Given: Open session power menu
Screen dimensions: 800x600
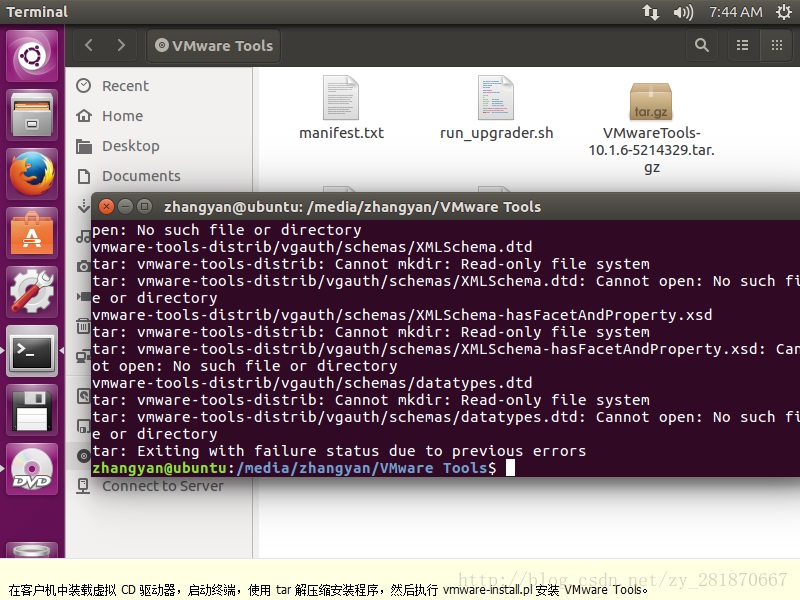Looking at the screenshot, I should (x=784, y=12).
